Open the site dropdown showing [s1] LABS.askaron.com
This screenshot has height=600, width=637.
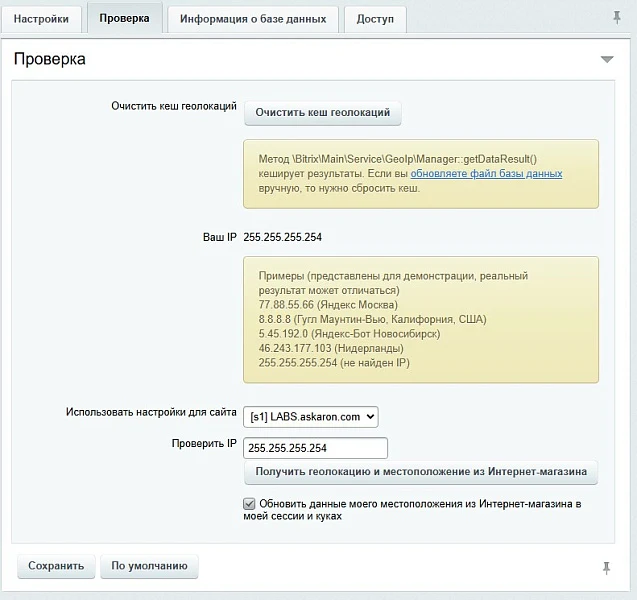pyautogui.click(x=311, y=417)
